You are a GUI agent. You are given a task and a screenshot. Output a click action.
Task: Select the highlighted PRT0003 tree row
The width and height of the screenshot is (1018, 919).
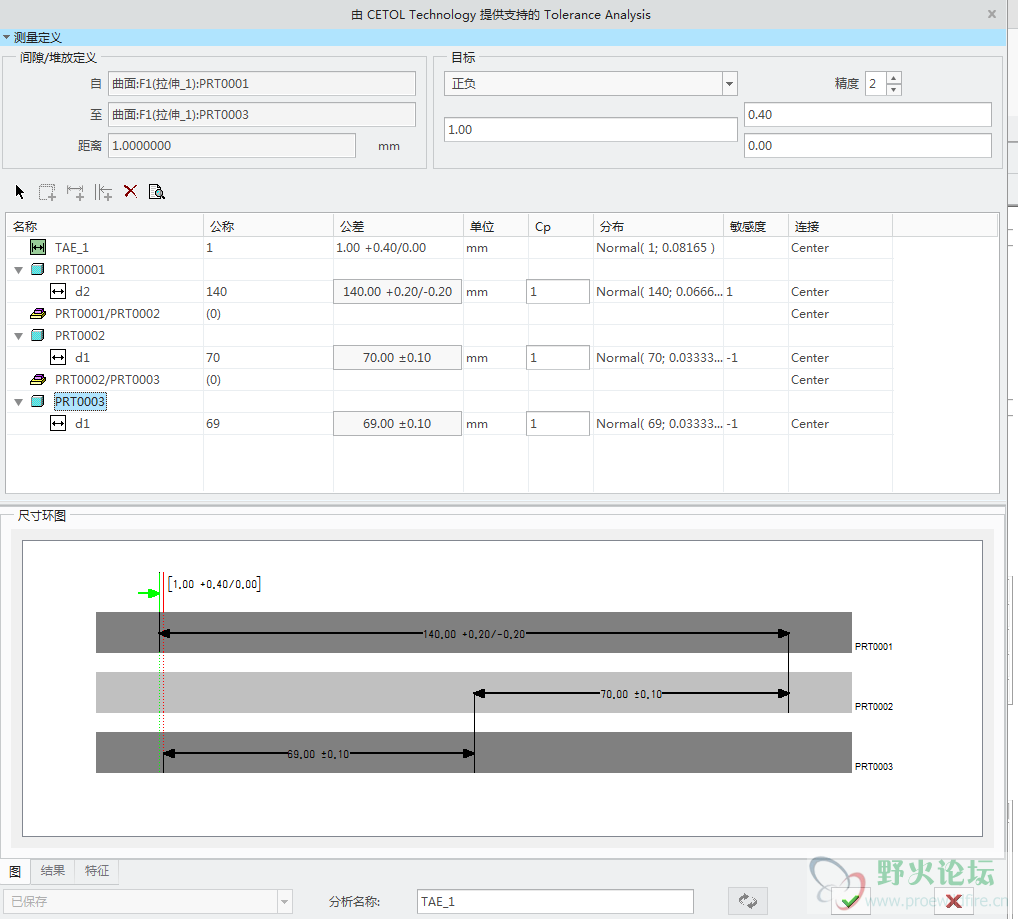449,401
